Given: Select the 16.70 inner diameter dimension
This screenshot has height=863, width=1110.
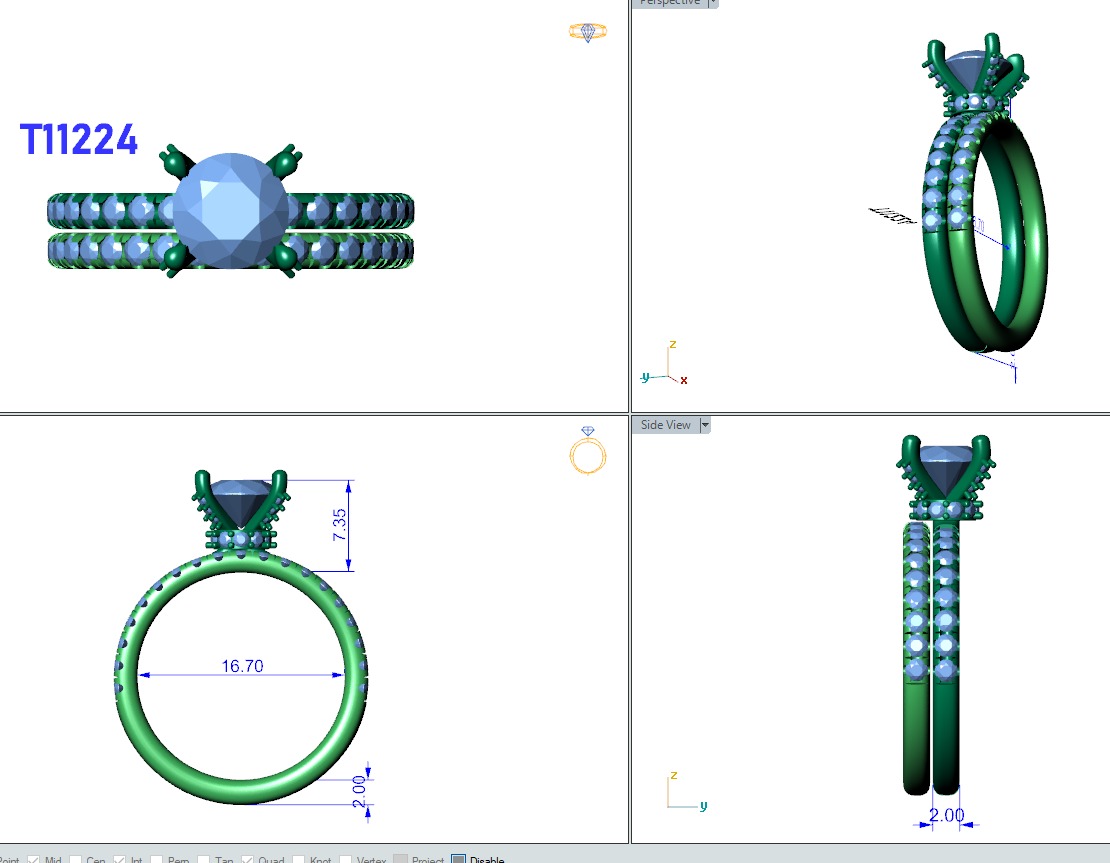Looking at the screenshot, I should pos(241,666).
